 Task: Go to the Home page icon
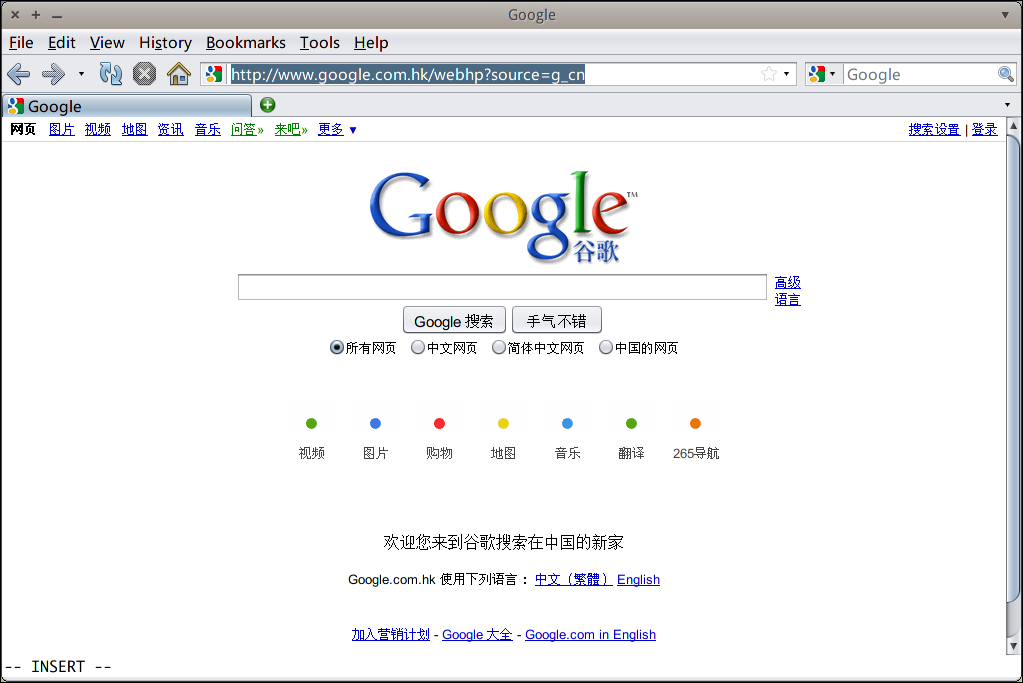pos(178,74)
